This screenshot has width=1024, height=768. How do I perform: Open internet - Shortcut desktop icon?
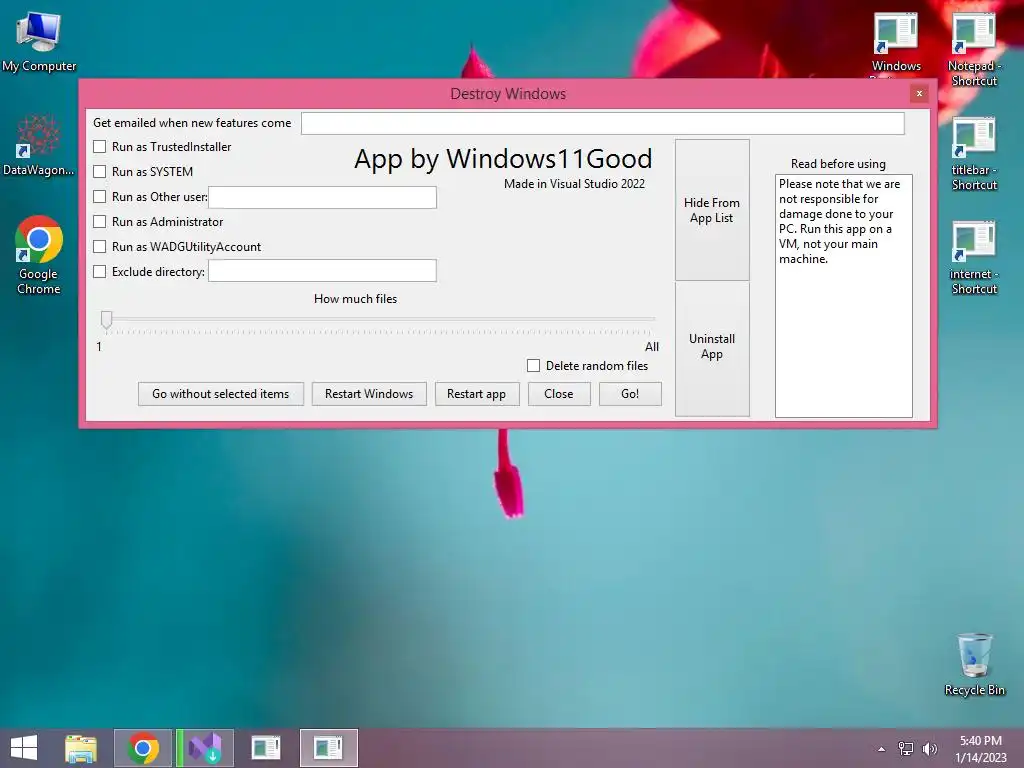[x=974, y=257]
